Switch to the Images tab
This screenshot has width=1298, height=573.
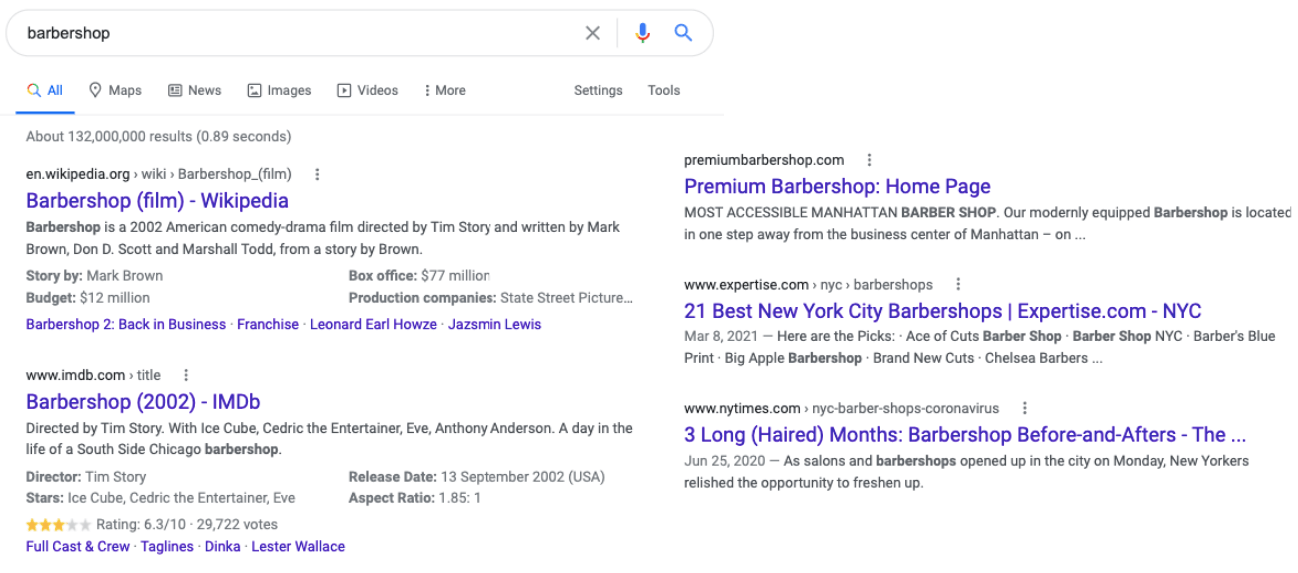[x=279, y=90]
